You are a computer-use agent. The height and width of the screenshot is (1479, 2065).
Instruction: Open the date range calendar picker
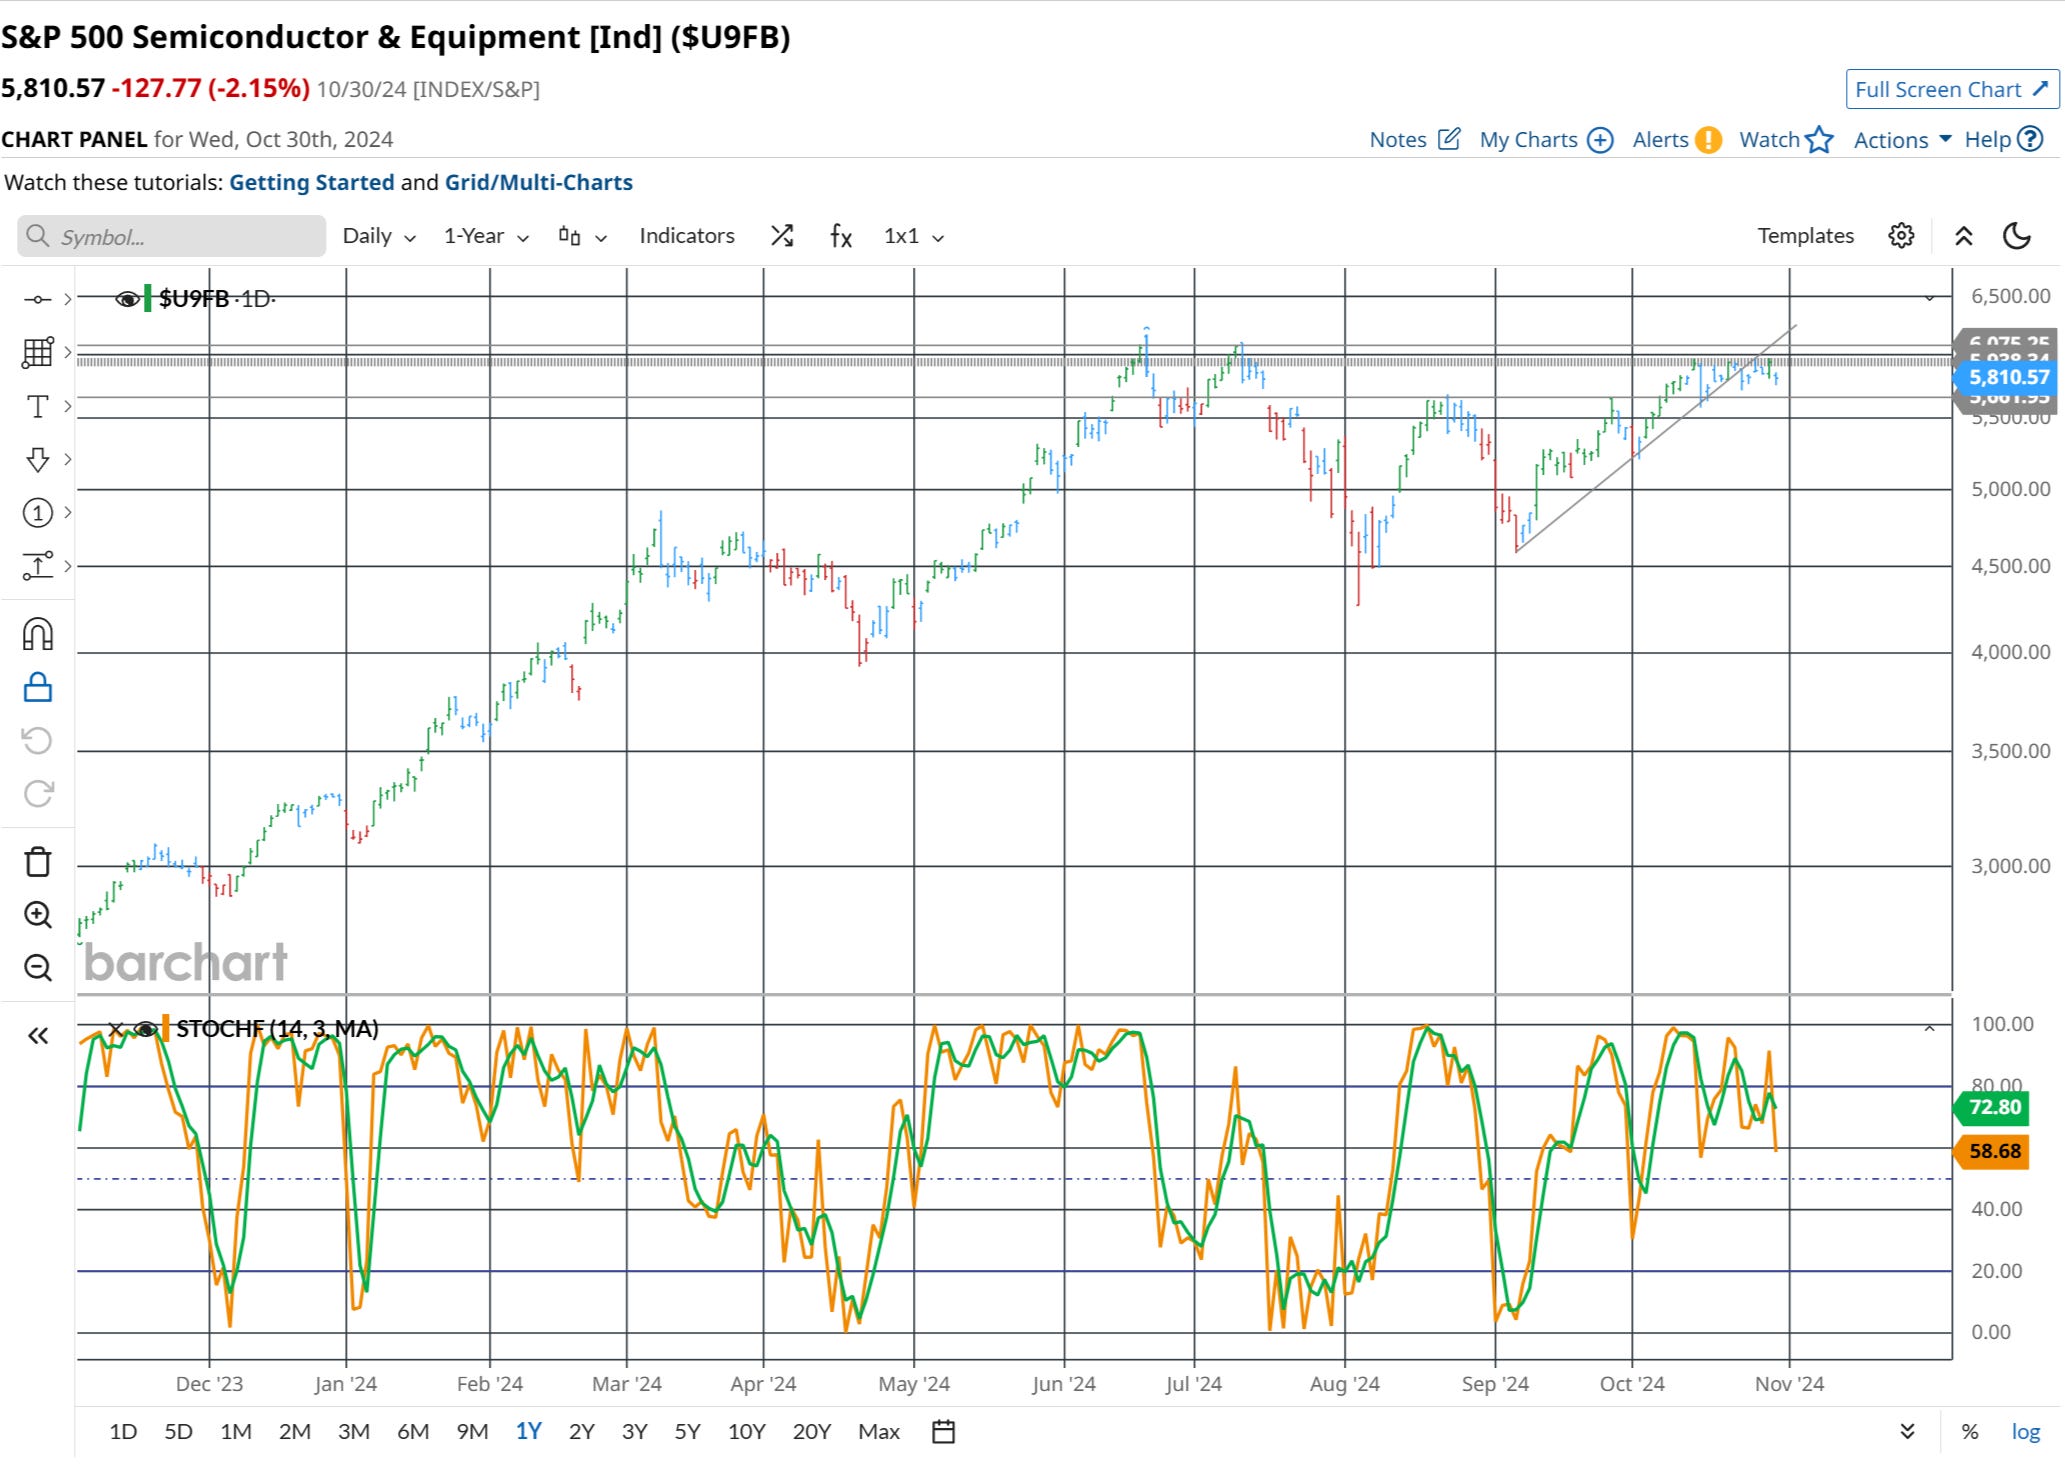click(943, 1432)
